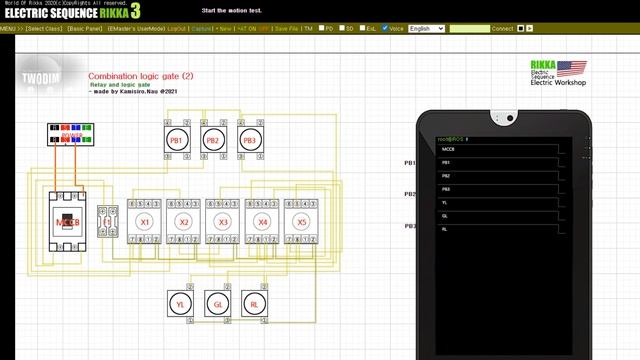Click the tablet front camera
Image resolution: width=640 pixels, height=360 pixels.
tap(510, 118)
